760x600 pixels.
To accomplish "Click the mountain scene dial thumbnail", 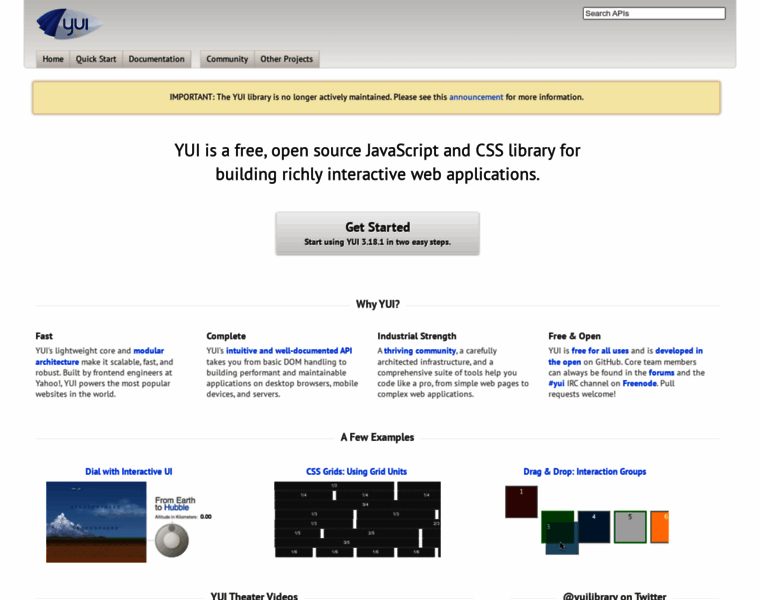I will (96, 522).
